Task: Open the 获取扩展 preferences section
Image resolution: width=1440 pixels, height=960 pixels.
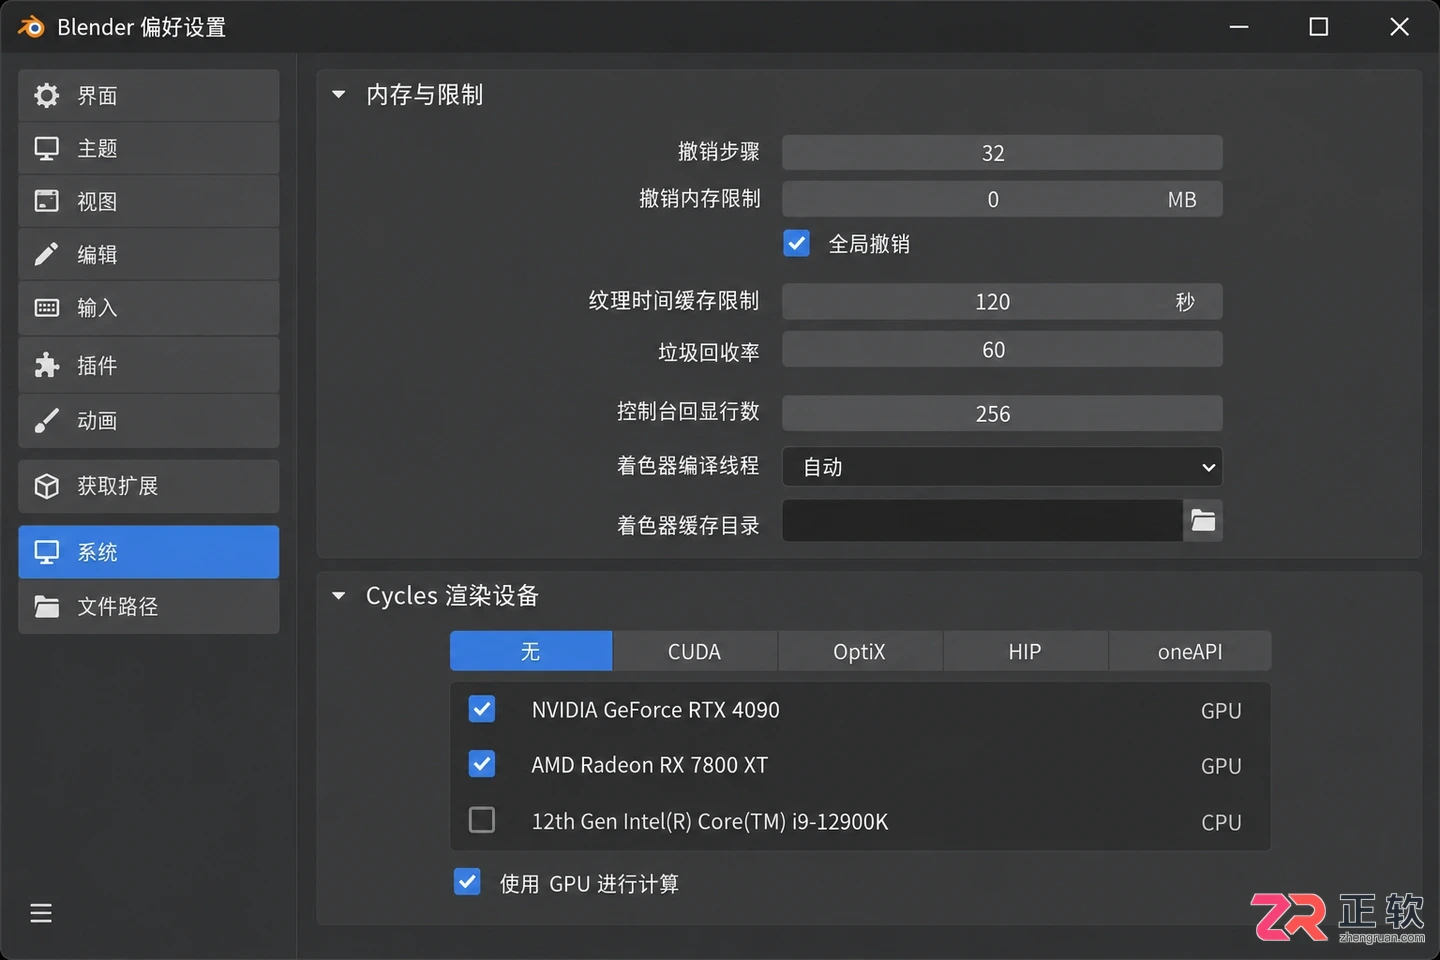Action: pos(149,486)
